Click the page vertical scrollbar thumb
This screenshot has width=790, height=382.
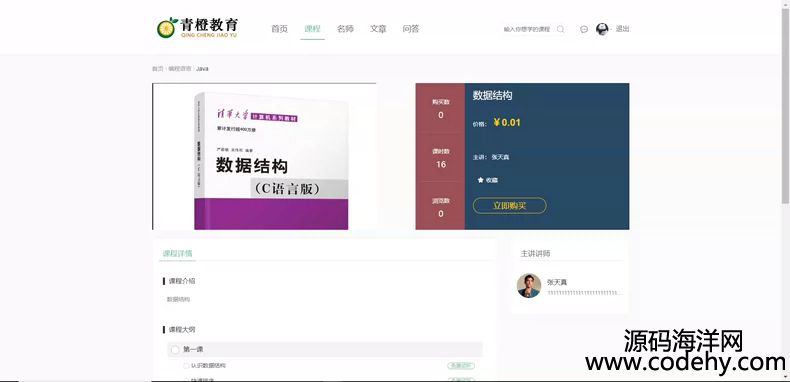[785, 106]
